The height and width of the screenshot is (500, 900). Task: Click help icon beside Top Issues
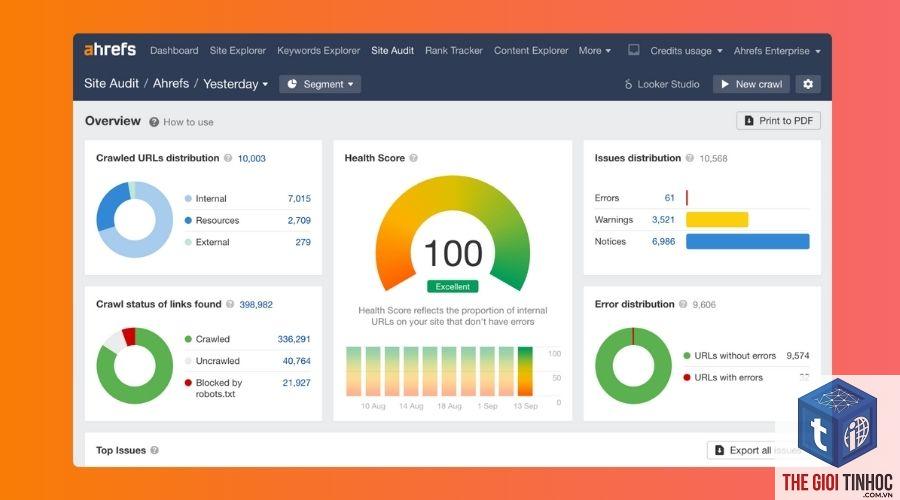pyautogui.click(x=154, y=451)
